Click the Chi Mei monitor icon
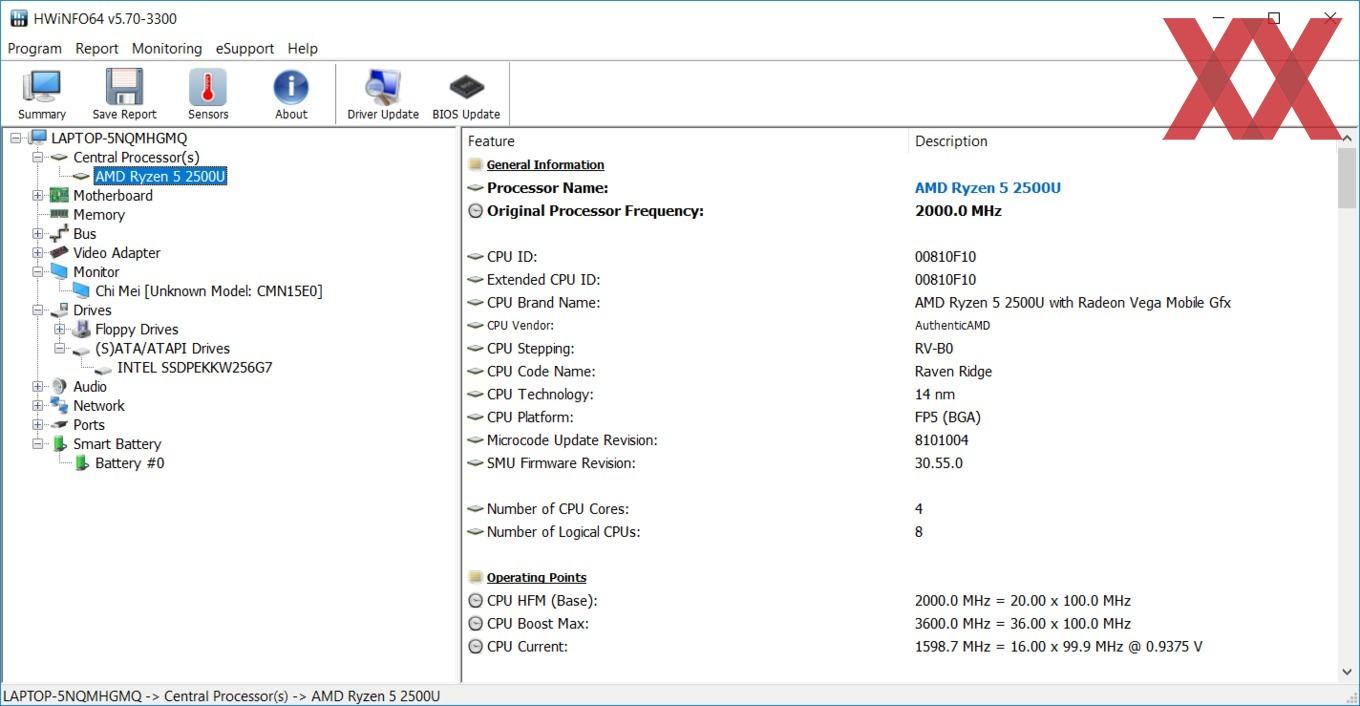The width and height of the screenshot is (1360, 706). 81,291
